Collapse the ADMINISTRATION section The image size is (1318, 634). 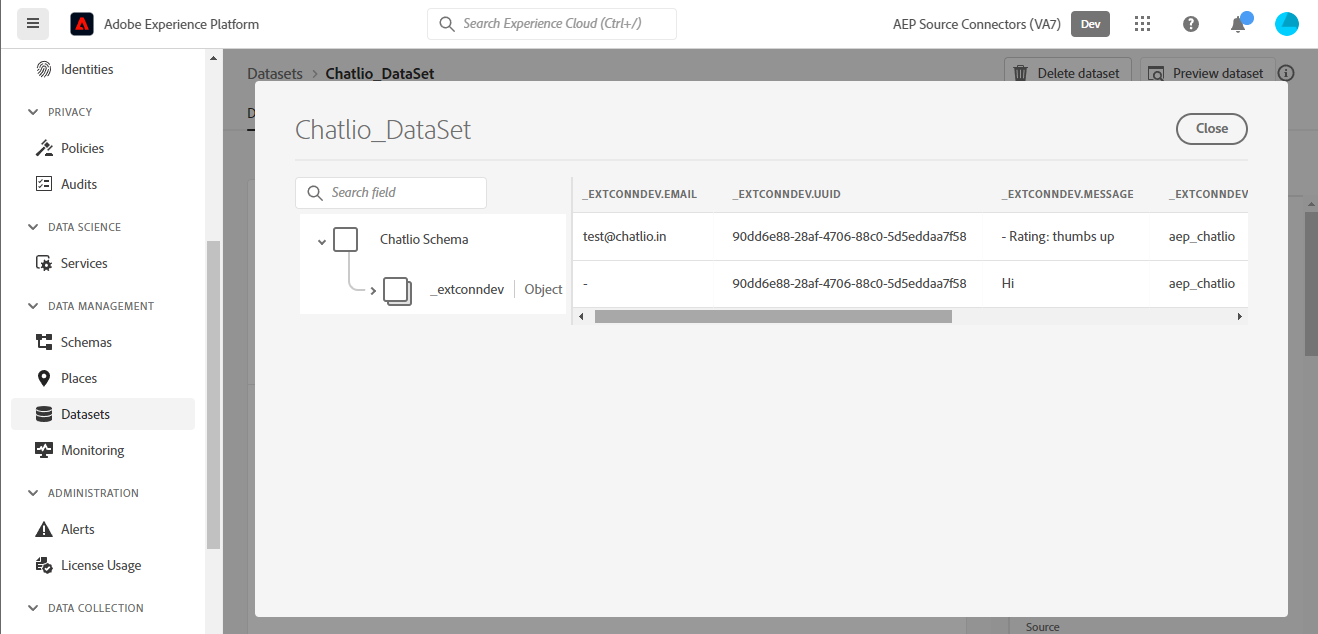pos(33,493)
